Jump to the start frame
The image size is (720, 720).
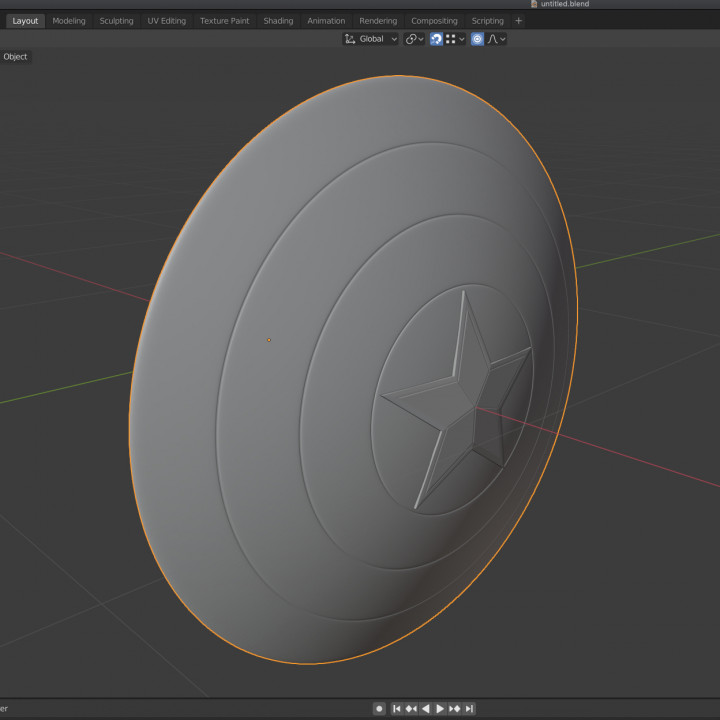pyautogui.click(x=397, y=709)
